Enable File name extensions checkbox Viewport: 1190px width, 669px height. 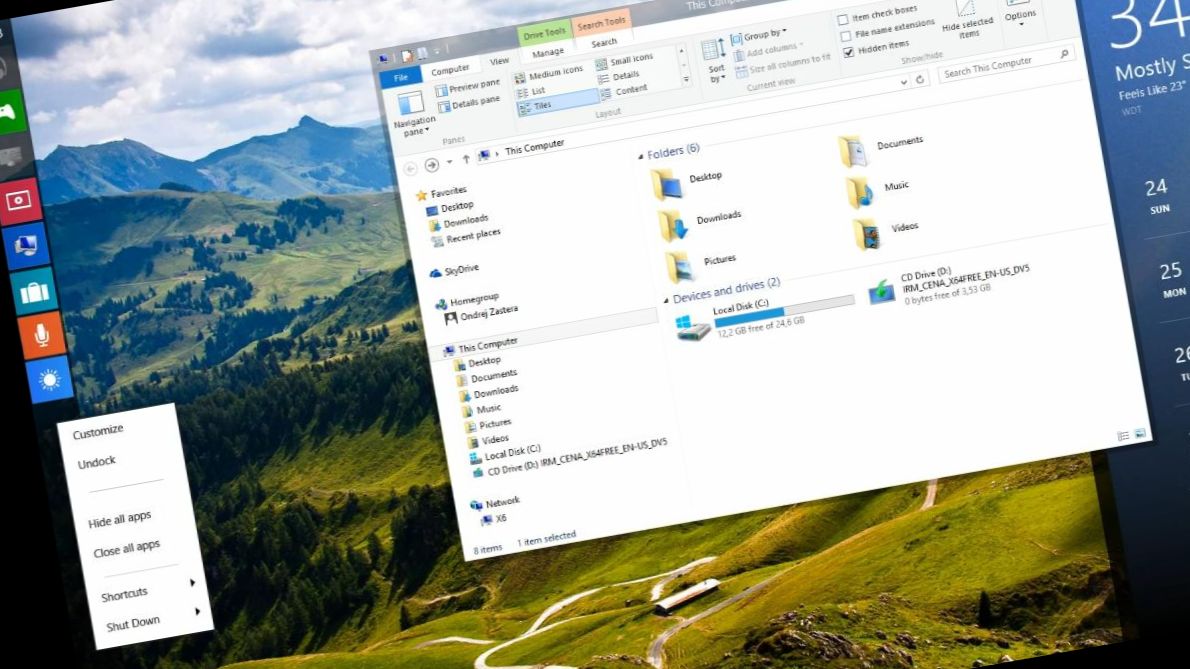tap(887, 30)
